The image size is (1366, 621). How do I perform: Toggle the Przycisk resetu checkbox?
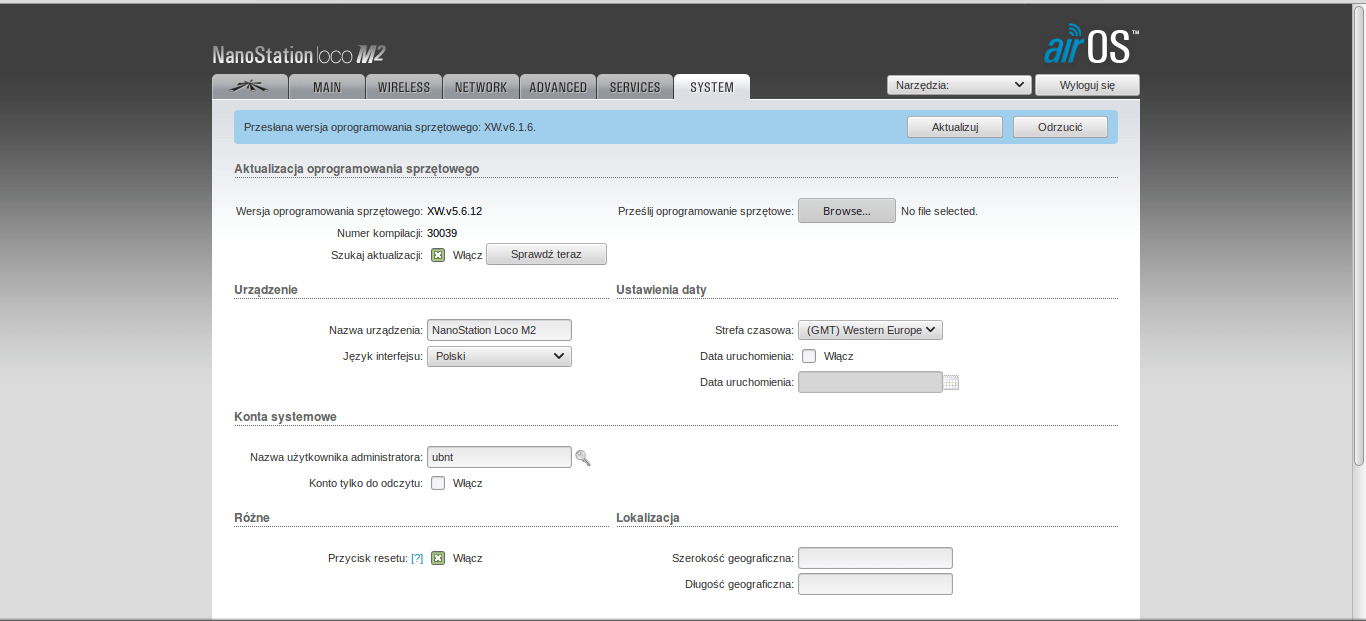point(438,558)
